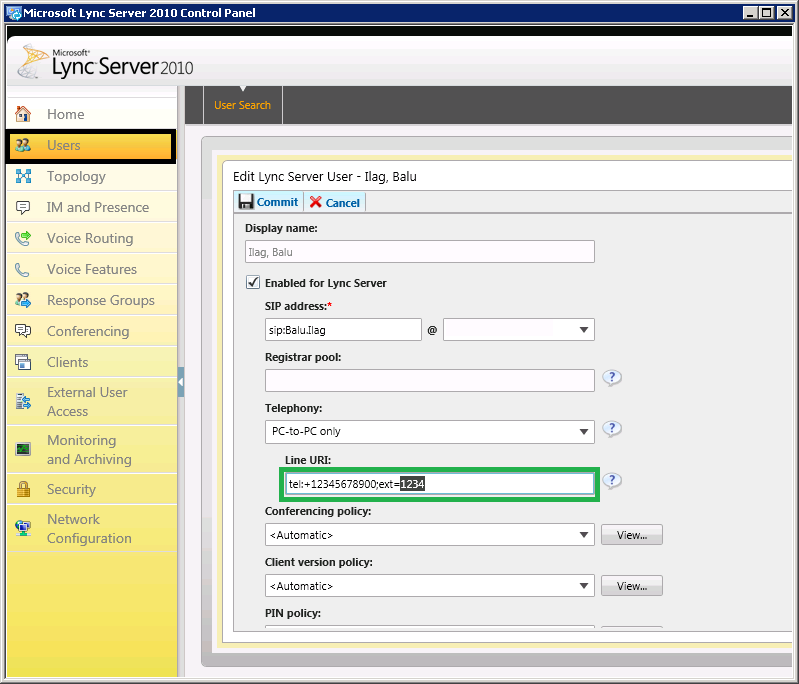Click the Users people icon
799x684 pixels.
point(23,145)
